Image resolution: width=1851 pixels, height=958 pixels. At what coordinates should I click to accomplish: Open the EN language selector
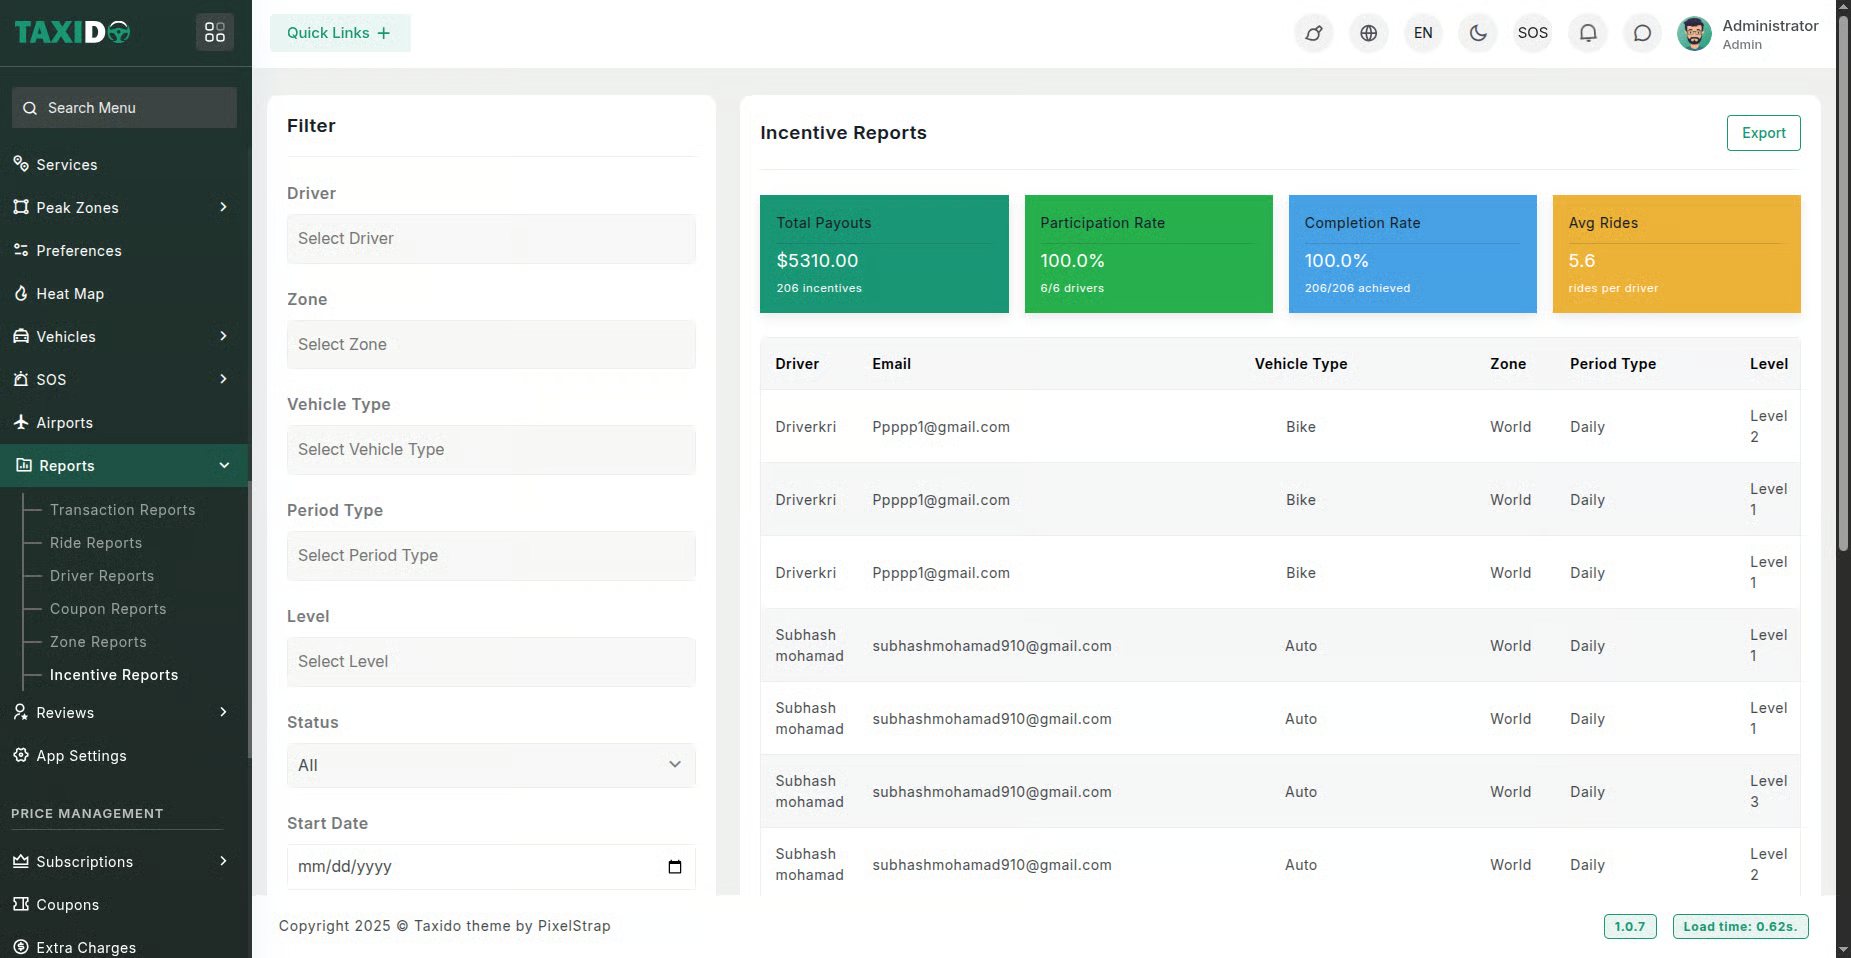[1422, 33]
